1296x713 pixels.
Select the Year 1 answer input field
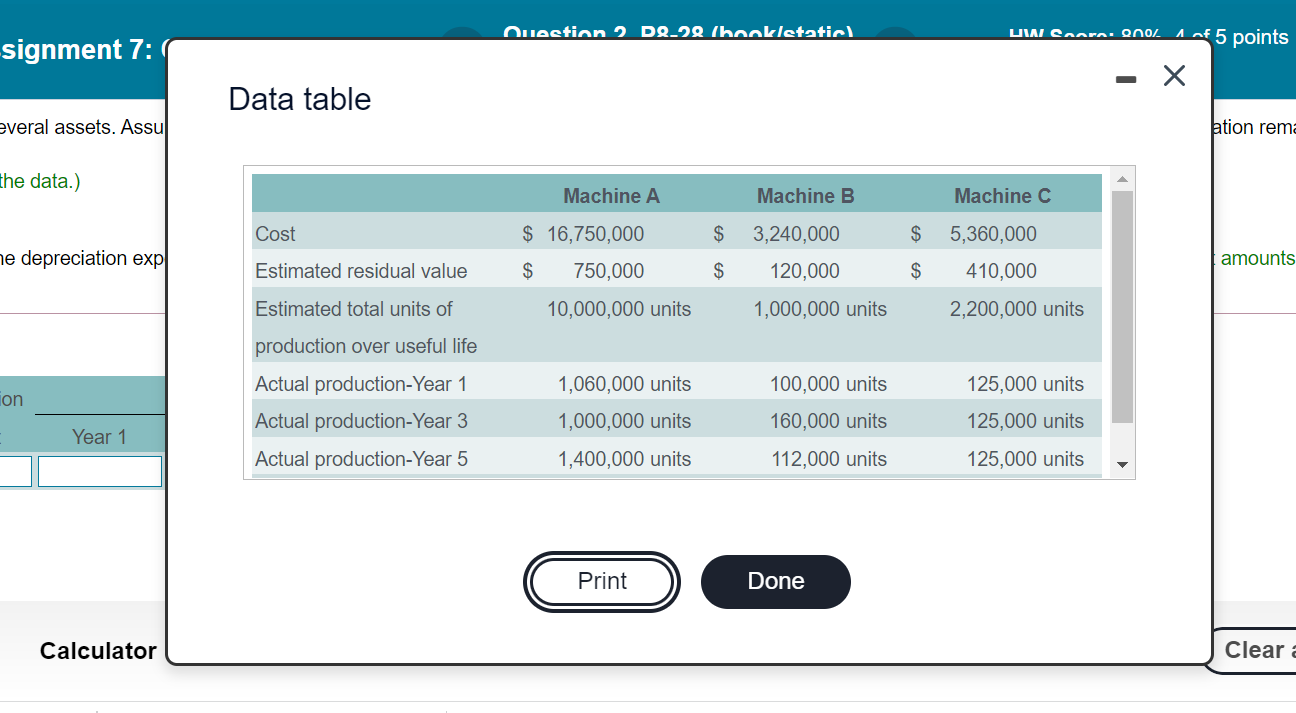tap(99, 470)
